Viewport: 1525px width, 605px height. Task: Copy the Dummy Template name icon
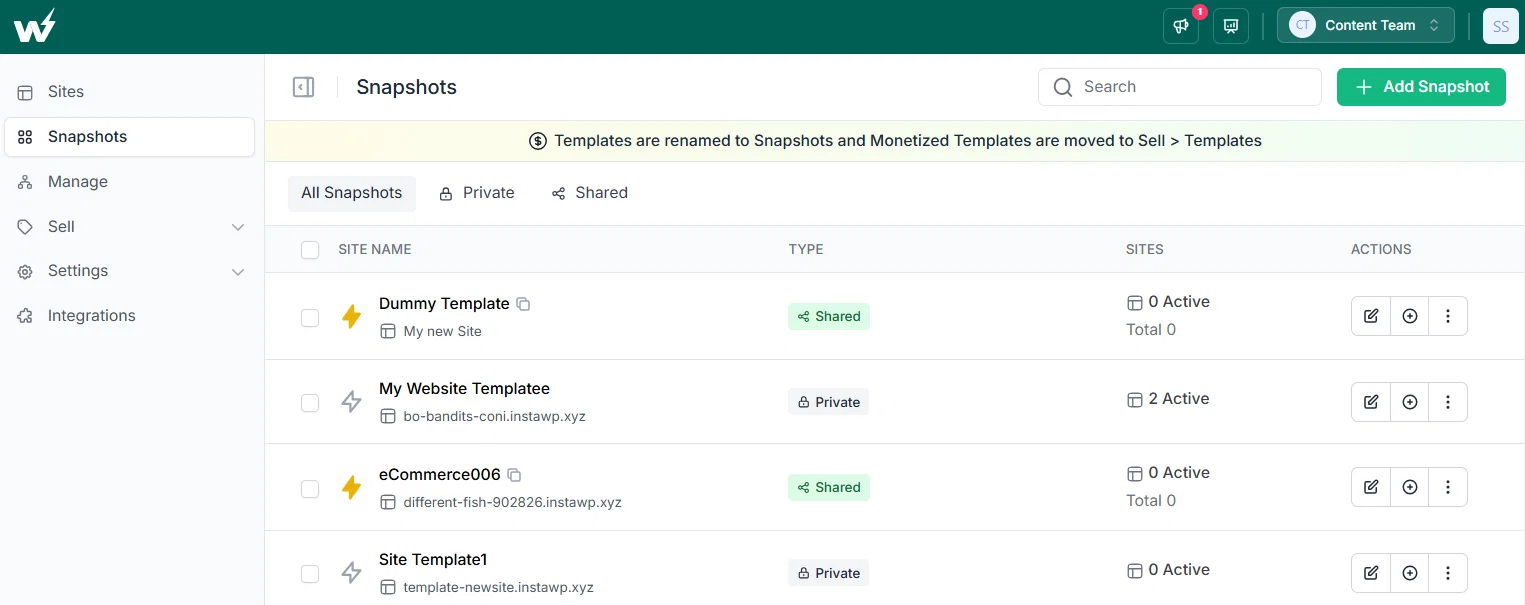(523, 303)
